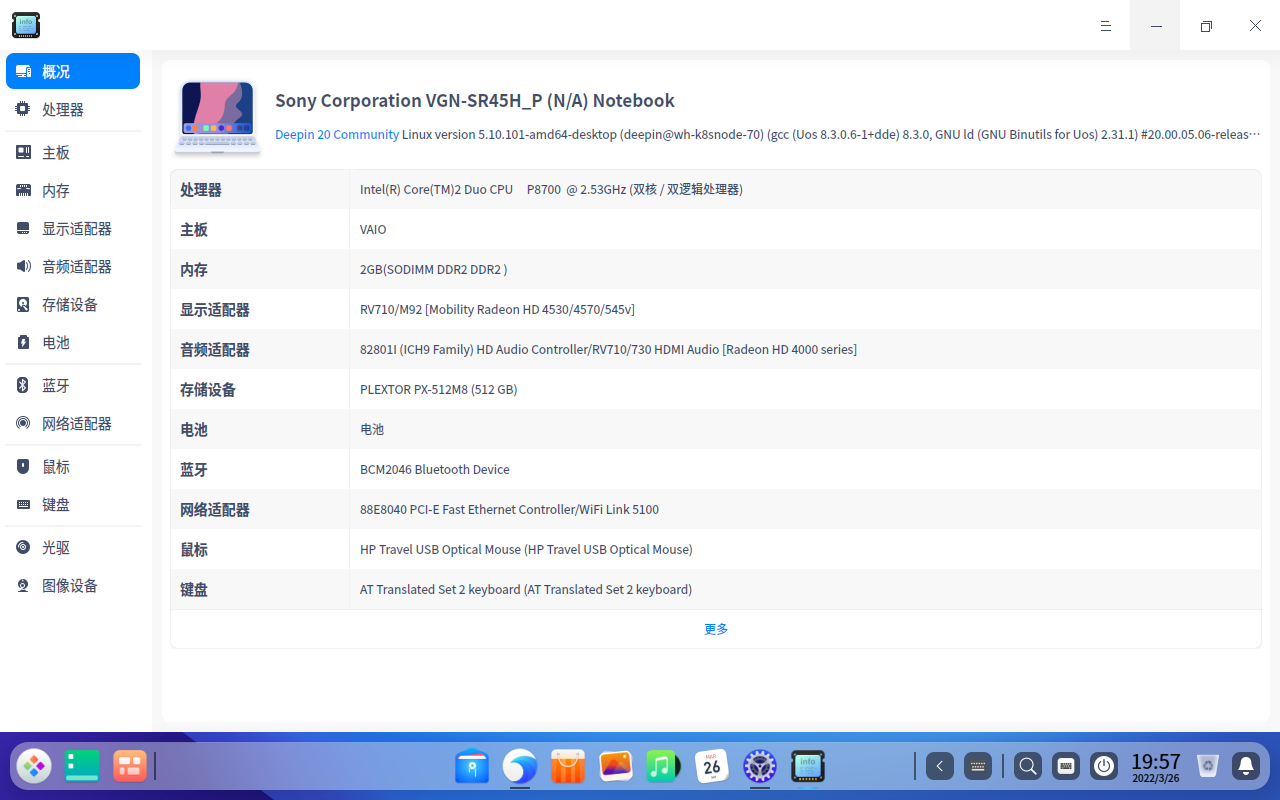Click the 'RV710/M92 [Mobility Radeon HD 4530/4570/545v]' value
1280x800 pixels.
pos(497,309)
